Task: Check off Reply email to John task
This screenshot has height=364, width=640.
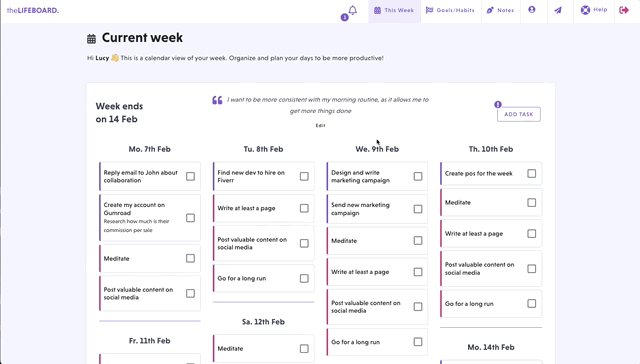Action: [x=190, y=176]
